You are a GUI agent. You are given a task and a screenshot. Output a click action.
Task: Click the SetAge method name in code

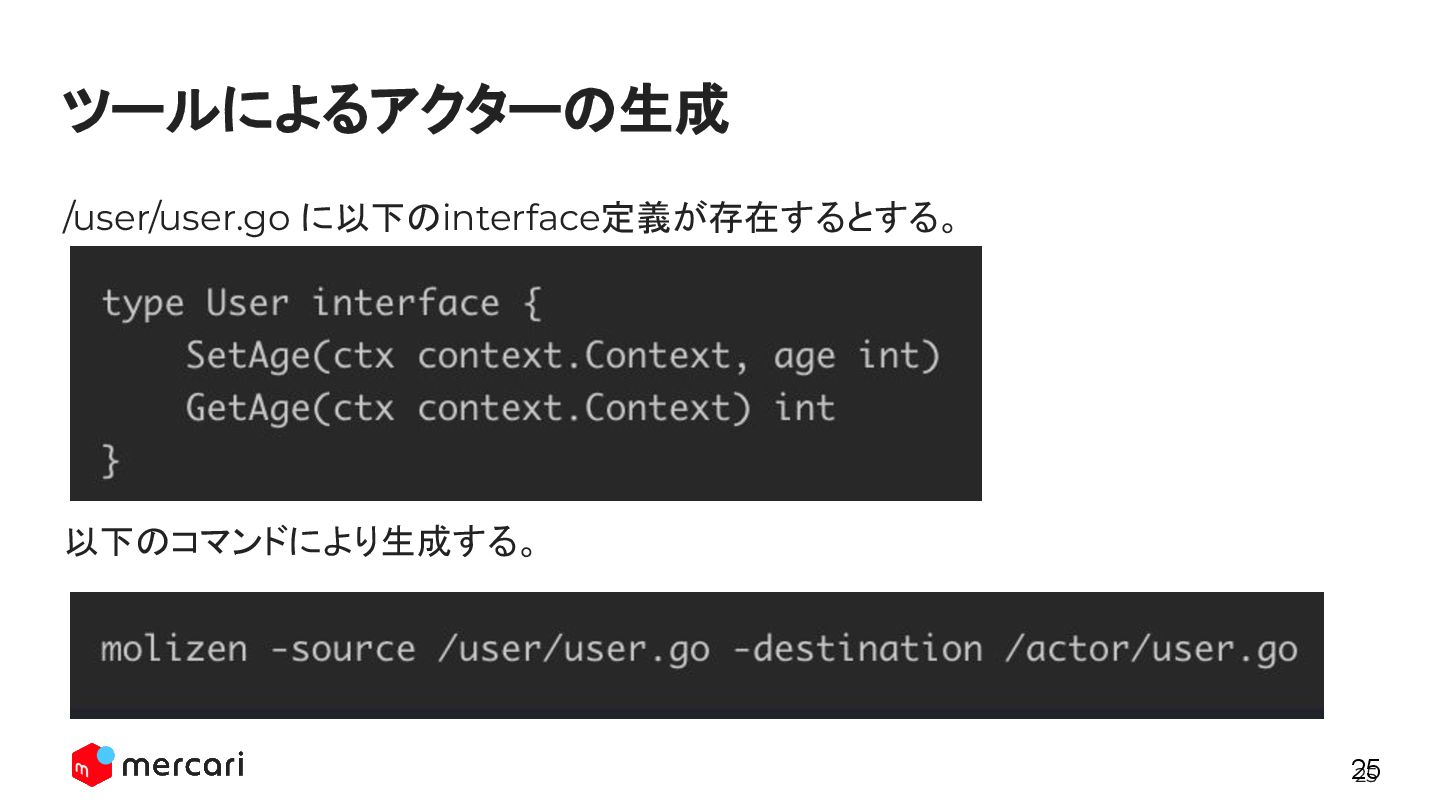pyautogui.click(x=248, y=356)
